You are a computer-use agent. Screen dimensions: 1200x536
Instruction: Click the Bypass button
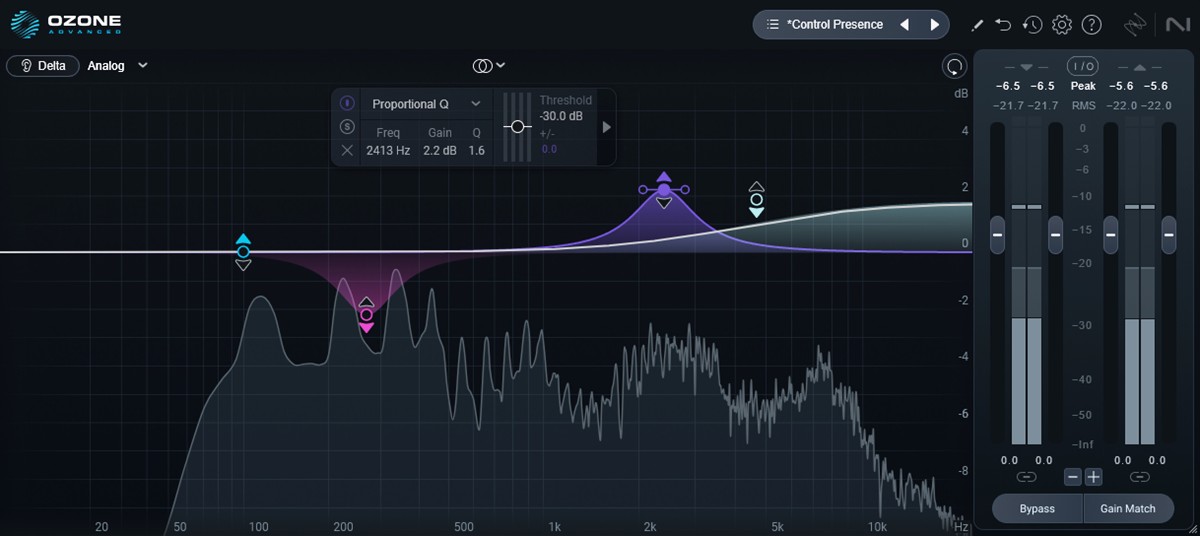coord(1037,508)
